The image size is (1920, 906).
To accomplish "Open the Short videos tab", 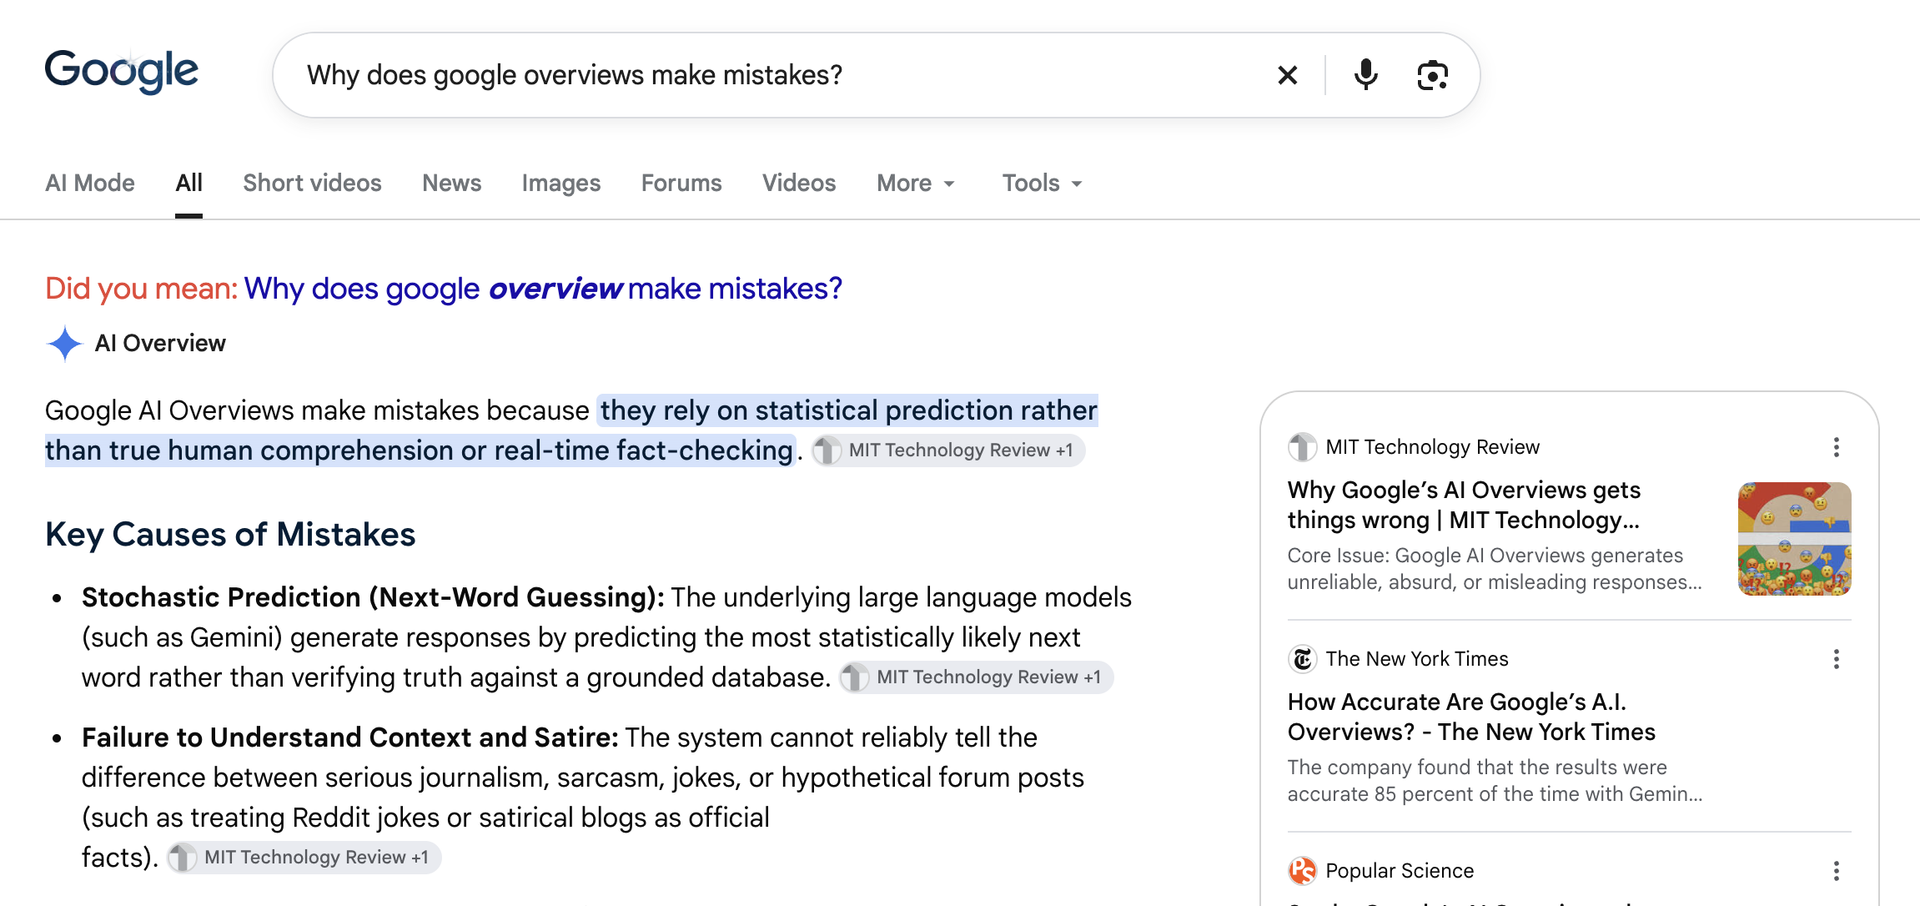I will tap(312, 183).
